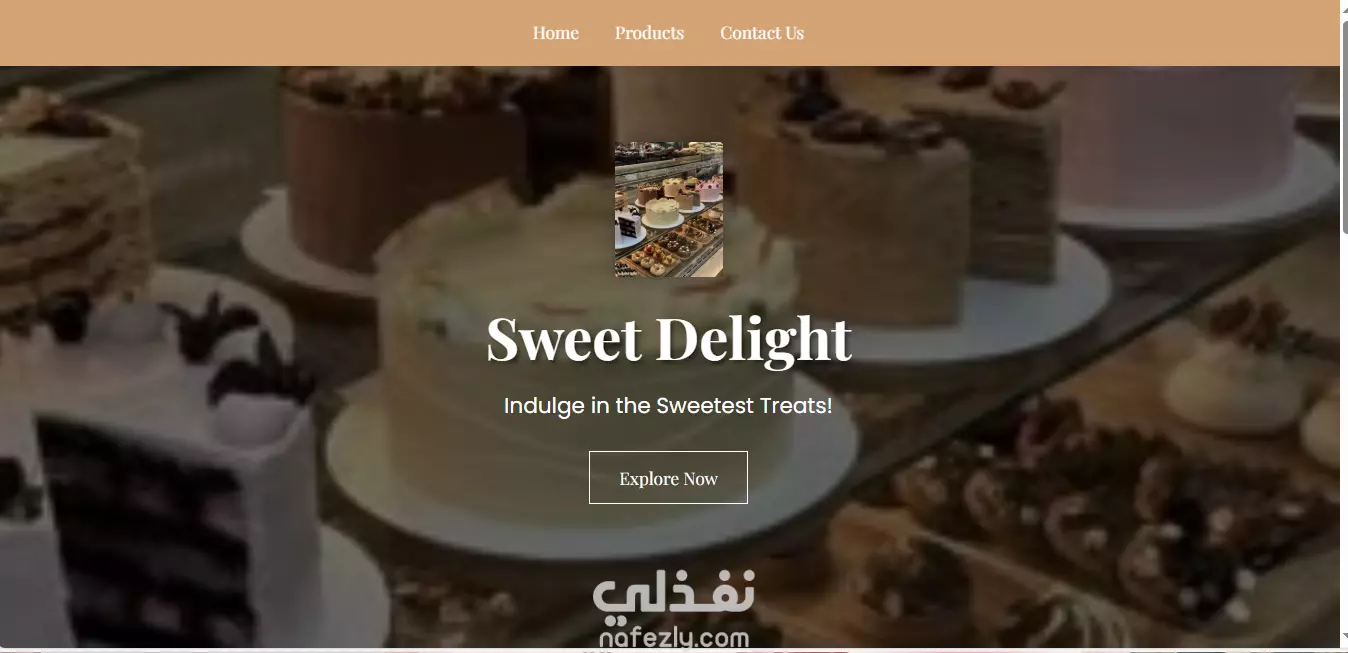The image size is (1348, 653).
Task: Select the Indulge in the Sweetest Treats tagline
Action: (668, 406)
